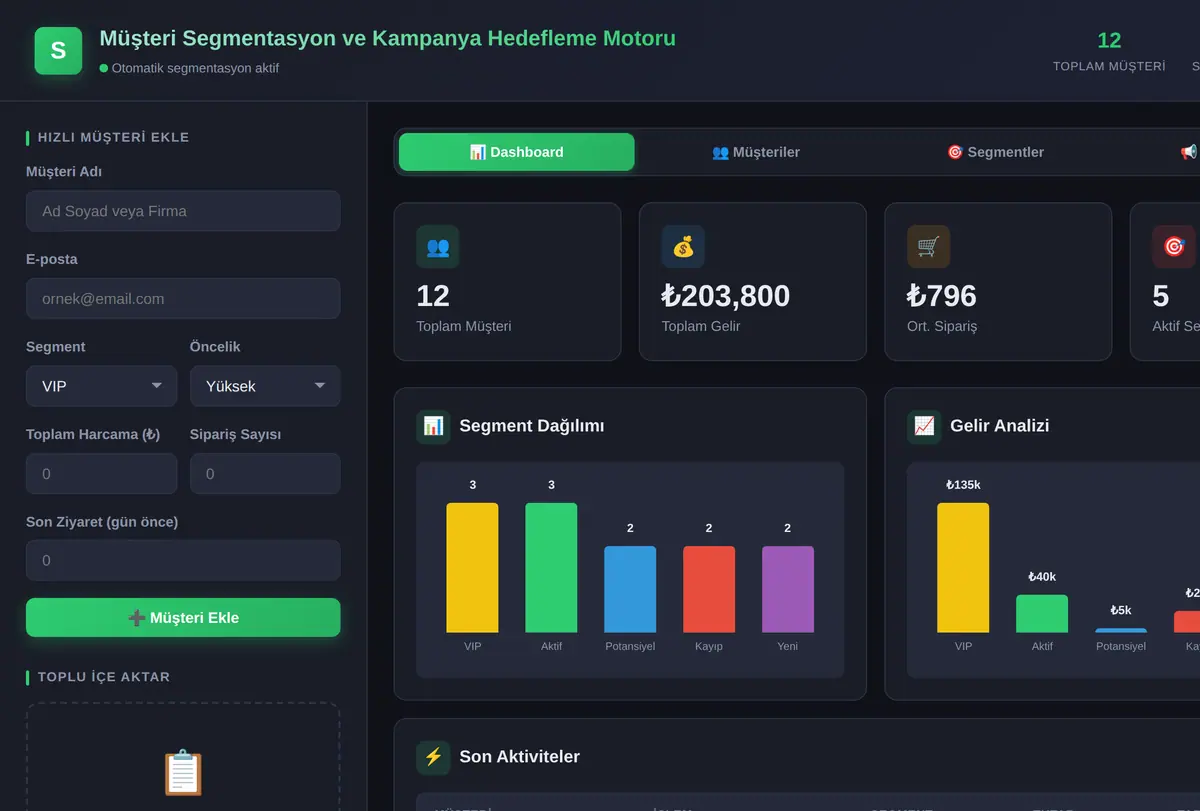Viewport: 1200px width, 811px height.
Task: Click the green Aktif bar in Gelir Analizi
Action: pyautogui.click(x=1042, y=614)
